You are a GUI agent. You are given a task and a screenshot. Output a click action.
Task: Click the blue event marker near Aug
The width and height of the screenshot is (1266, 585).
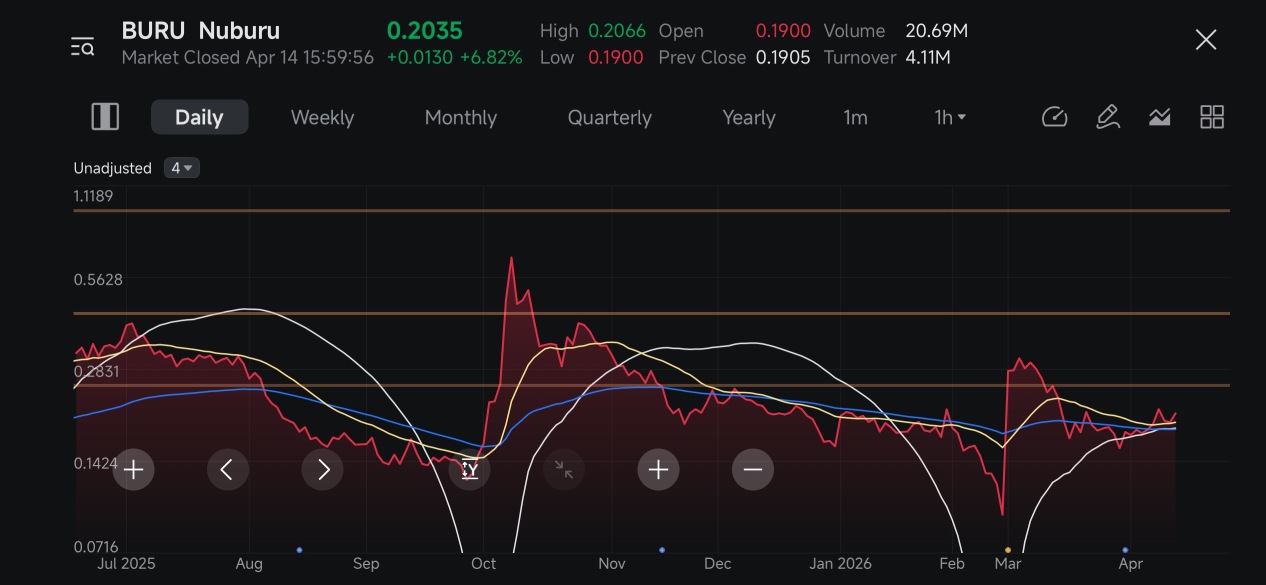point(299,550)
